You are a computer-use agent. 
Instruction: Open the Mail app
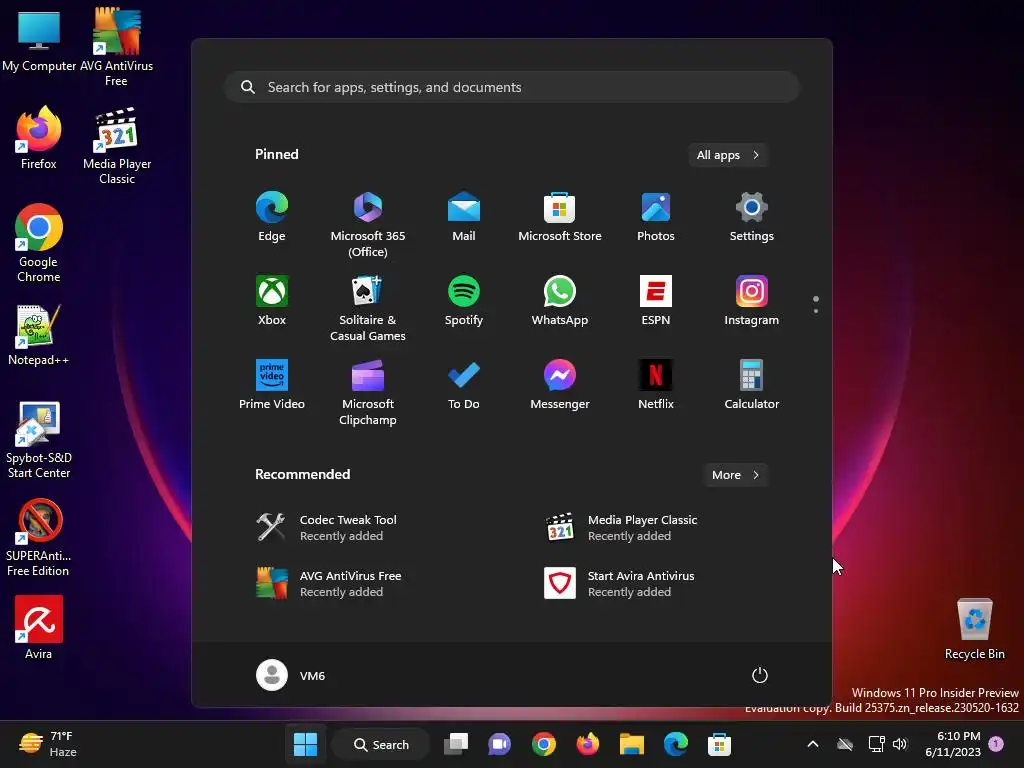point(464,217)
